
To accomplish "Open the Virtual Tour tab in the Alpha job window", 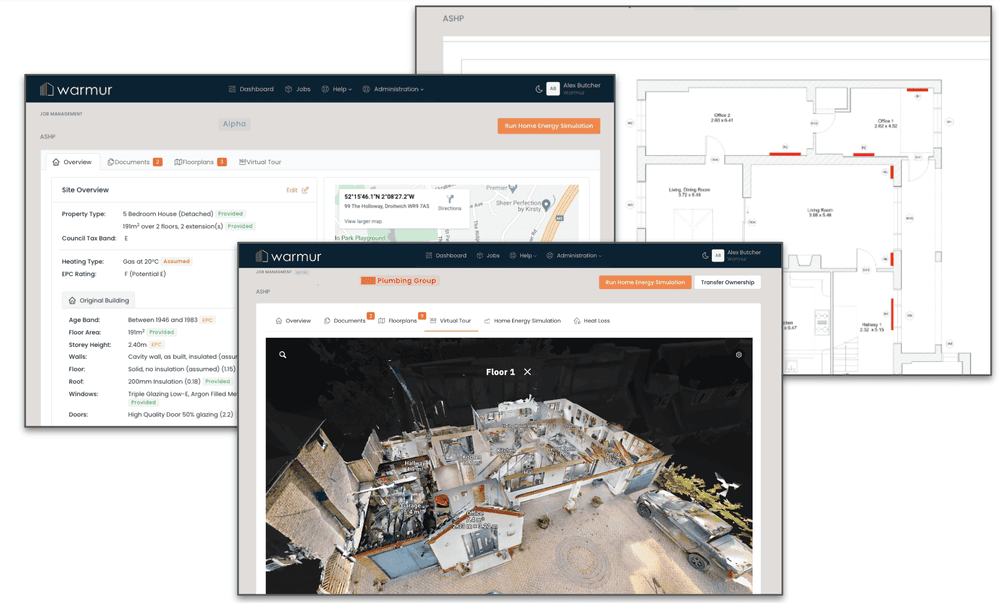I will pyautogui.click(x=260, y=162).
